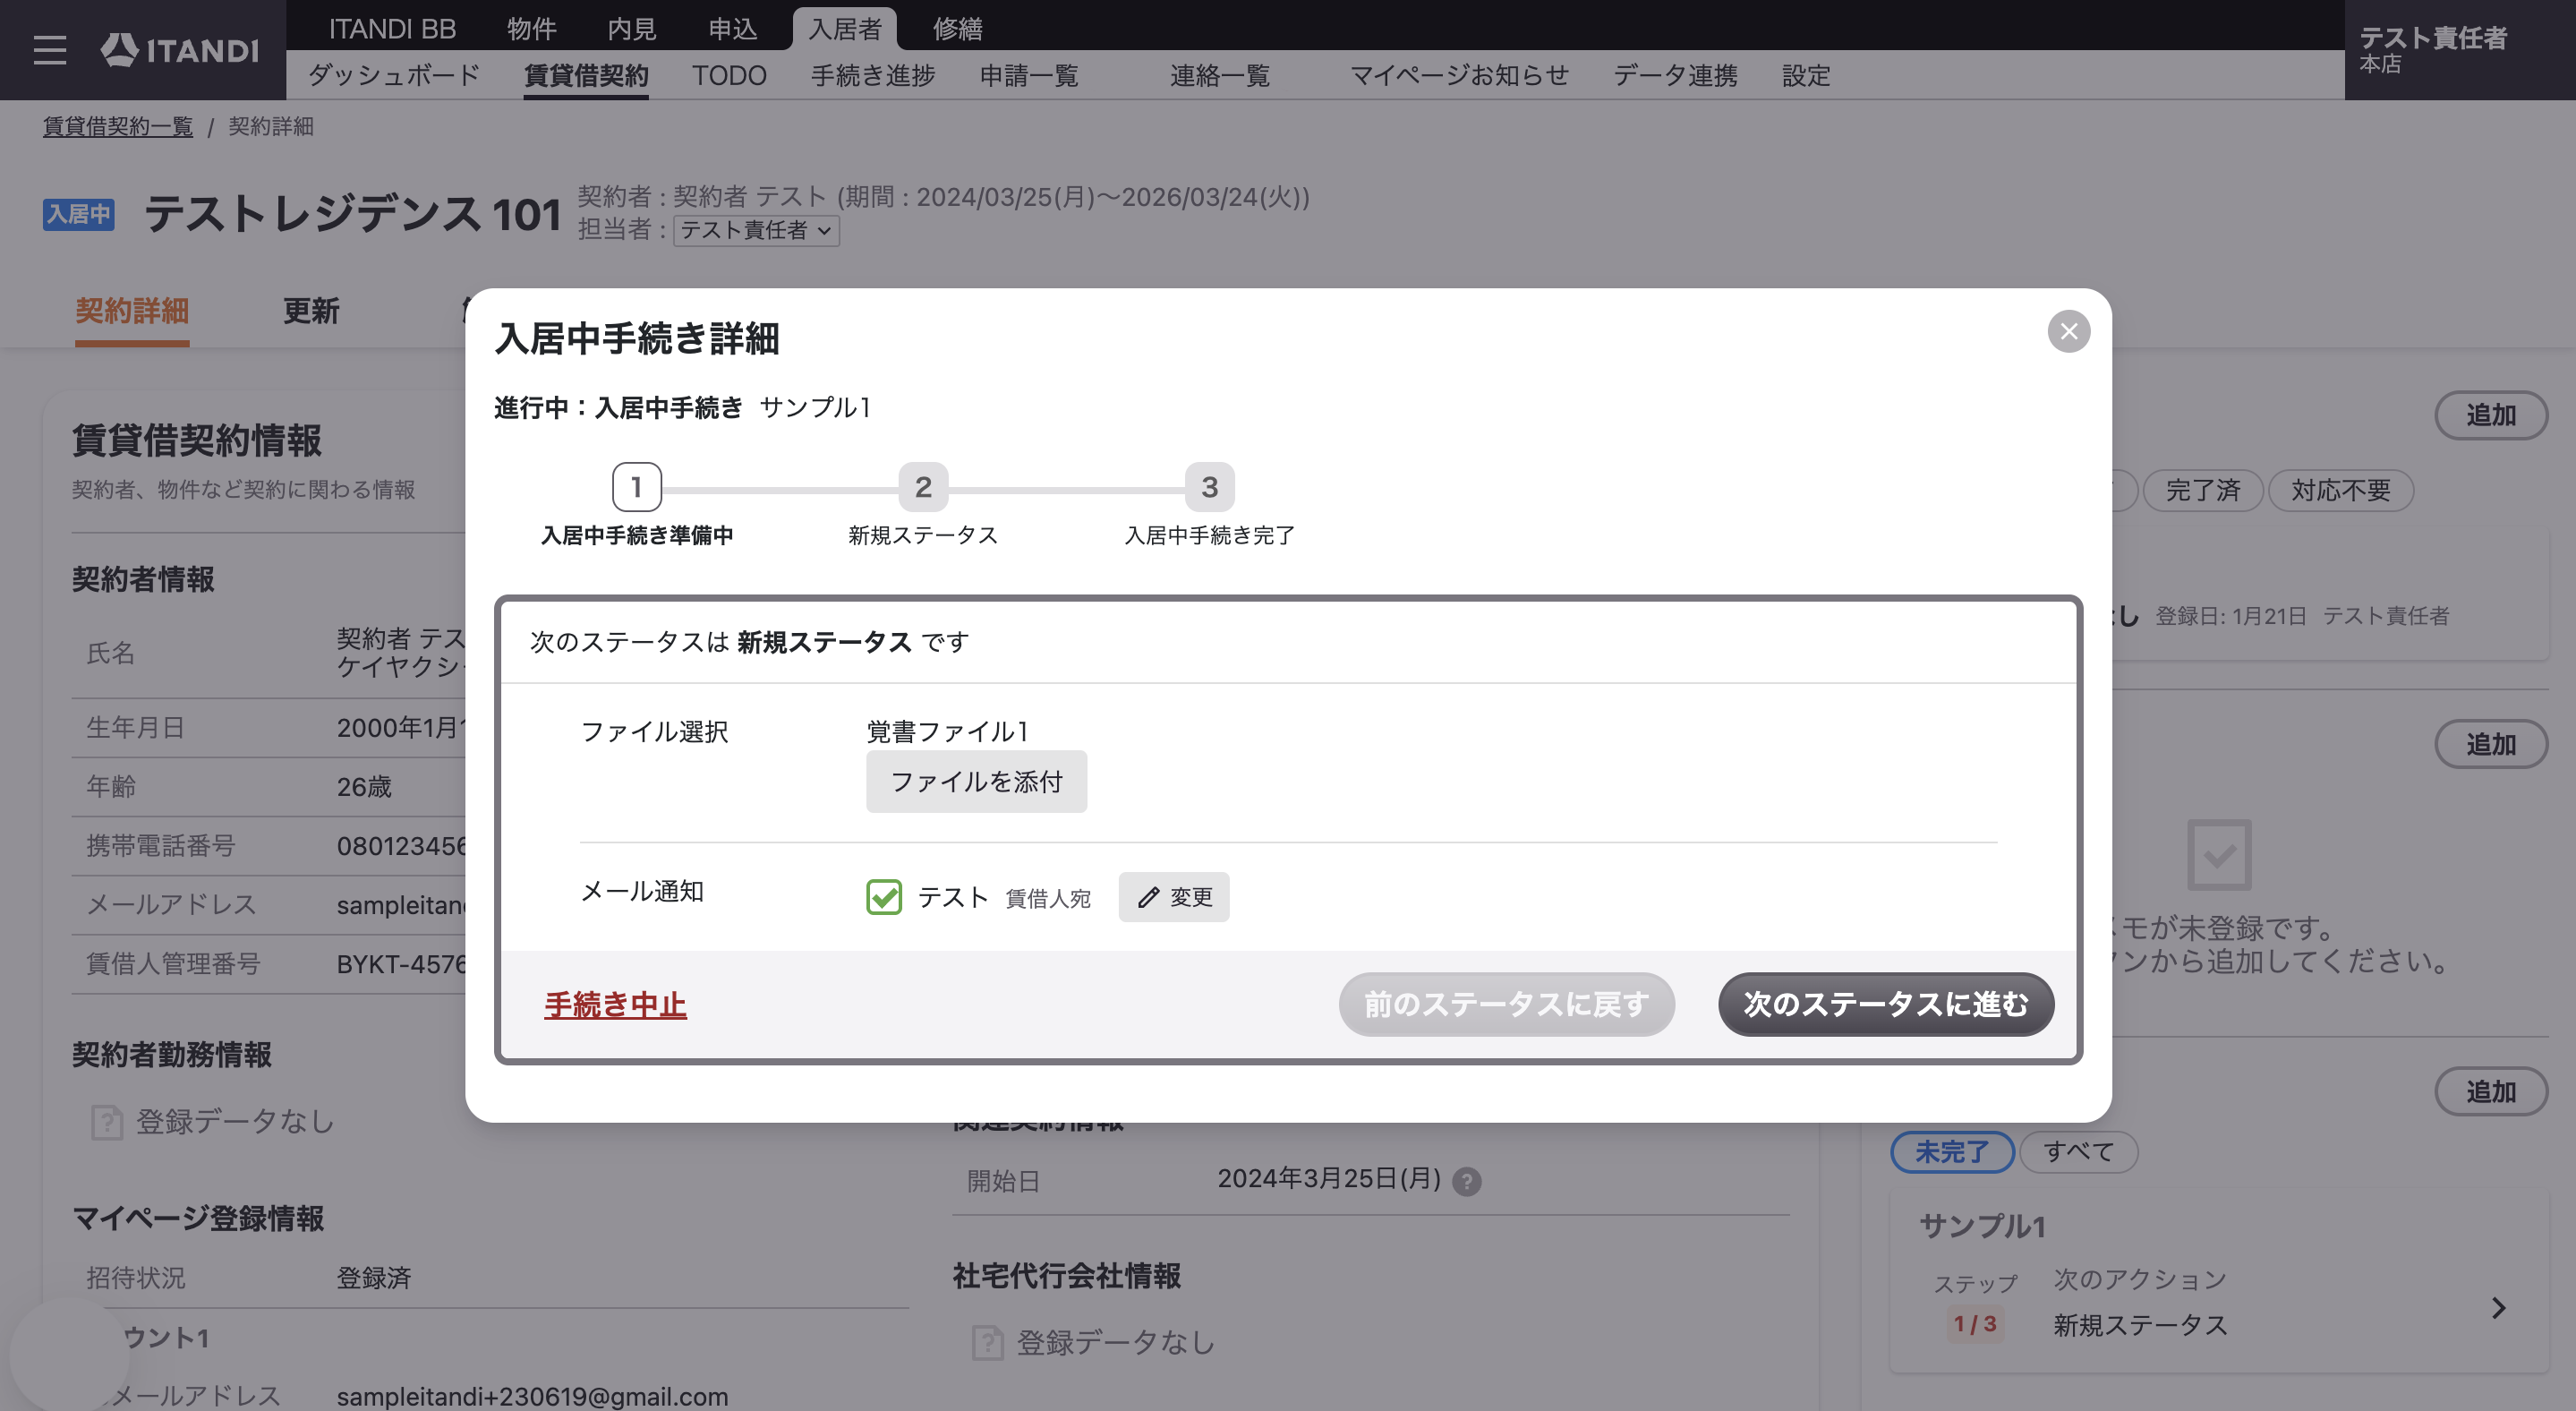Switch to 修繕 tab

[x=958, y=29]
